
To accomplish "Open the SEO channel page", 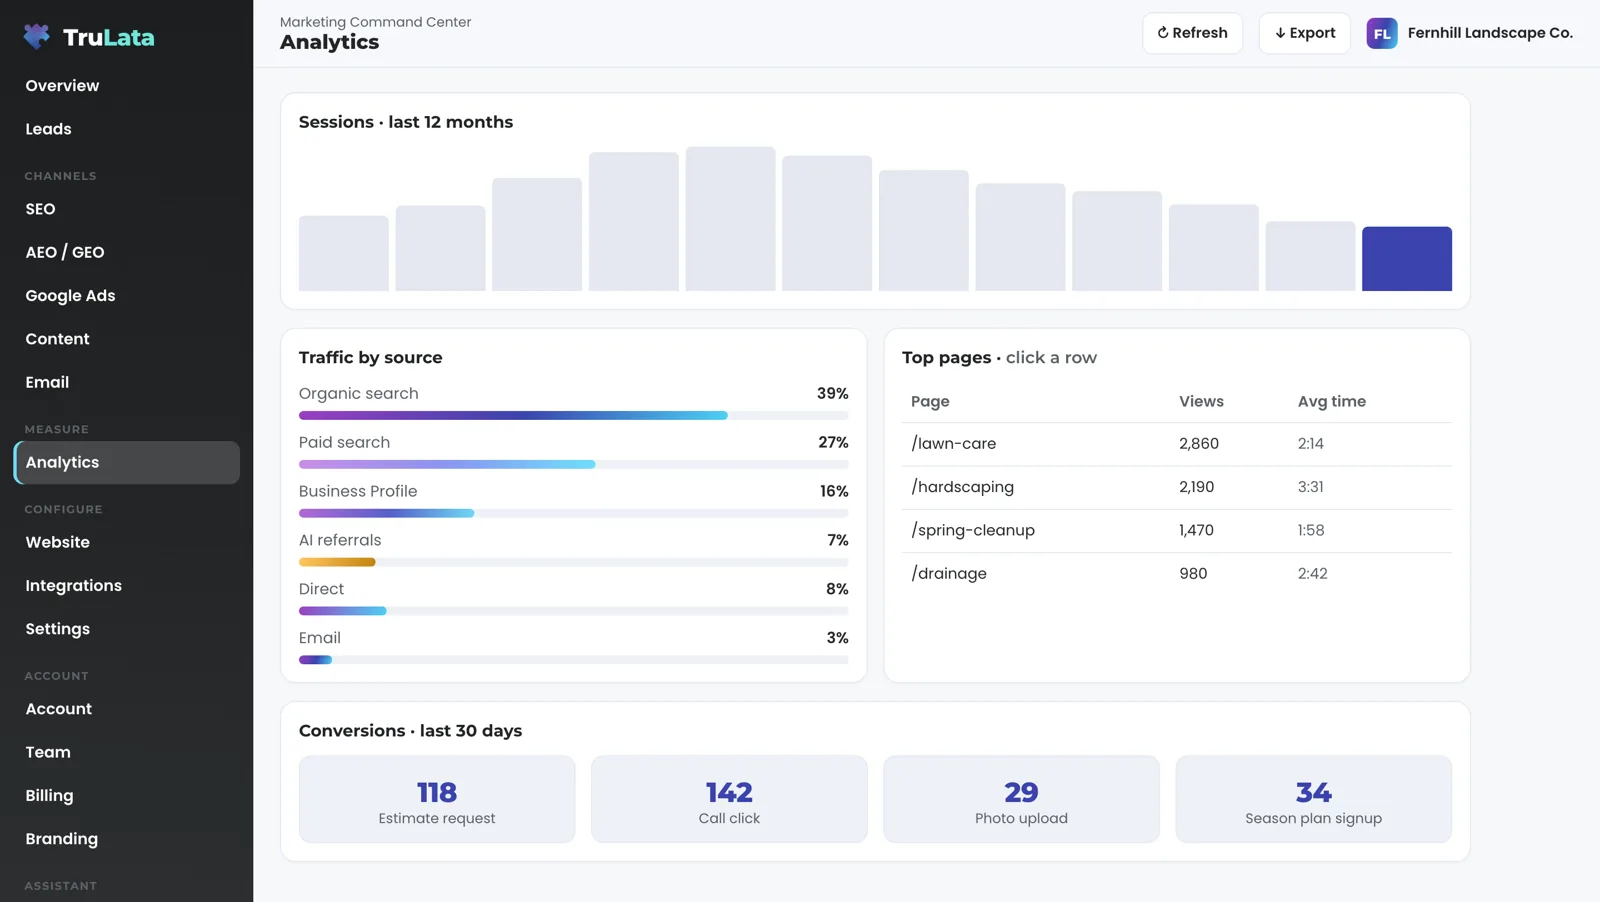I will [126, 209].
